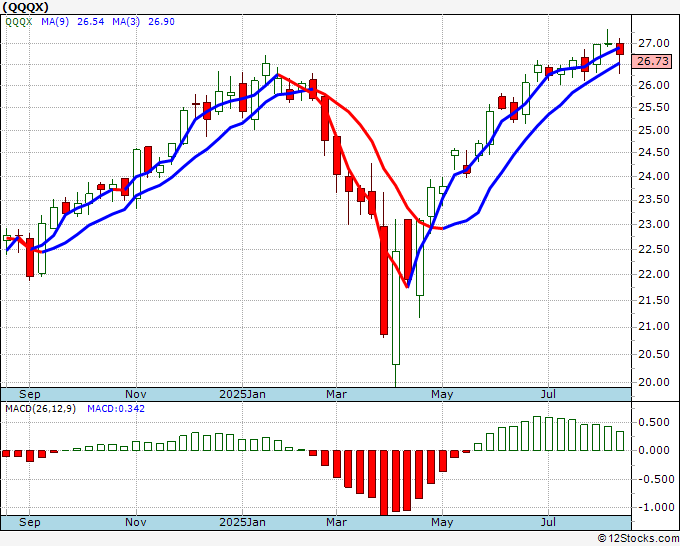Click the last green MACD histogram bar
This screenshot has height=546, width=680.
tap(620, 441)
